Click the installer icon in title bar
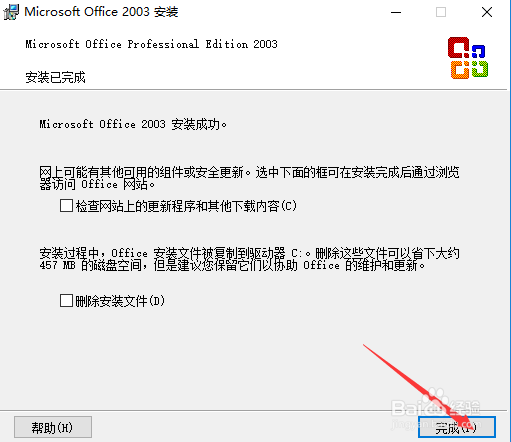The height and width of the screenshot is (442, 511). click(11, 12)
